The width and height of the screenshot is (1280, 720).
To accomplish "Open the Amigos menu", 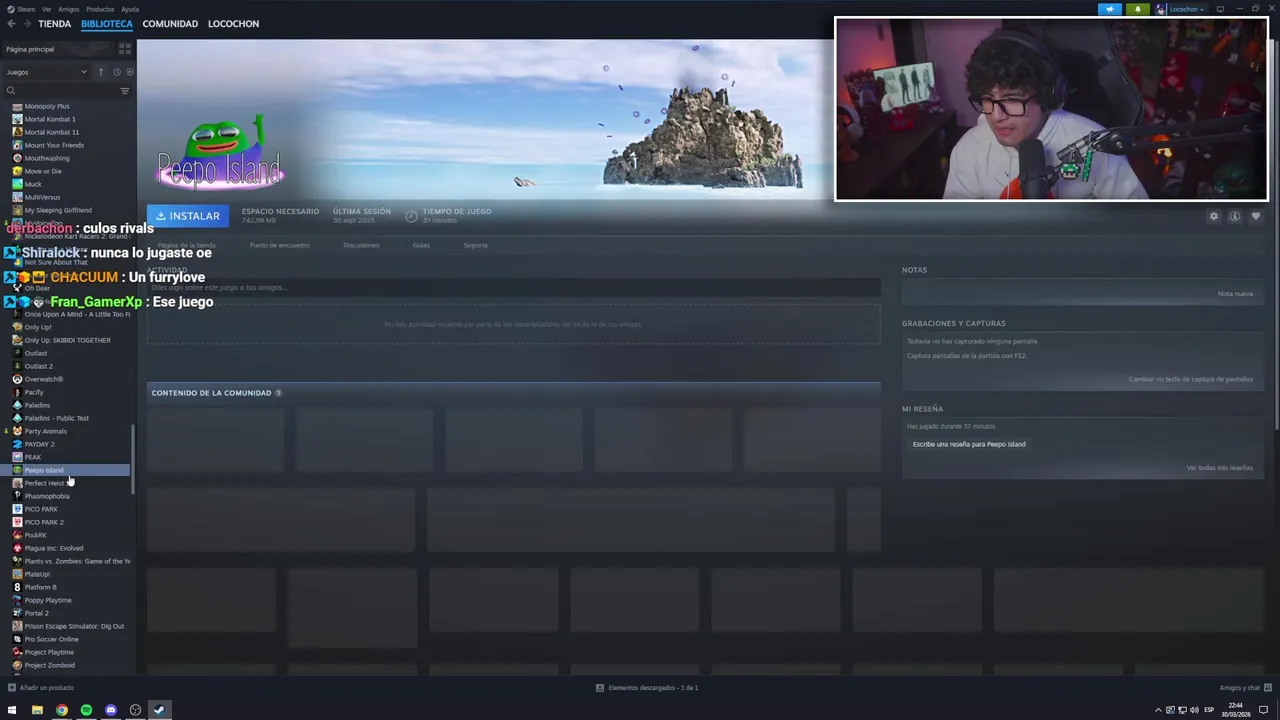I will click(68, 9).
